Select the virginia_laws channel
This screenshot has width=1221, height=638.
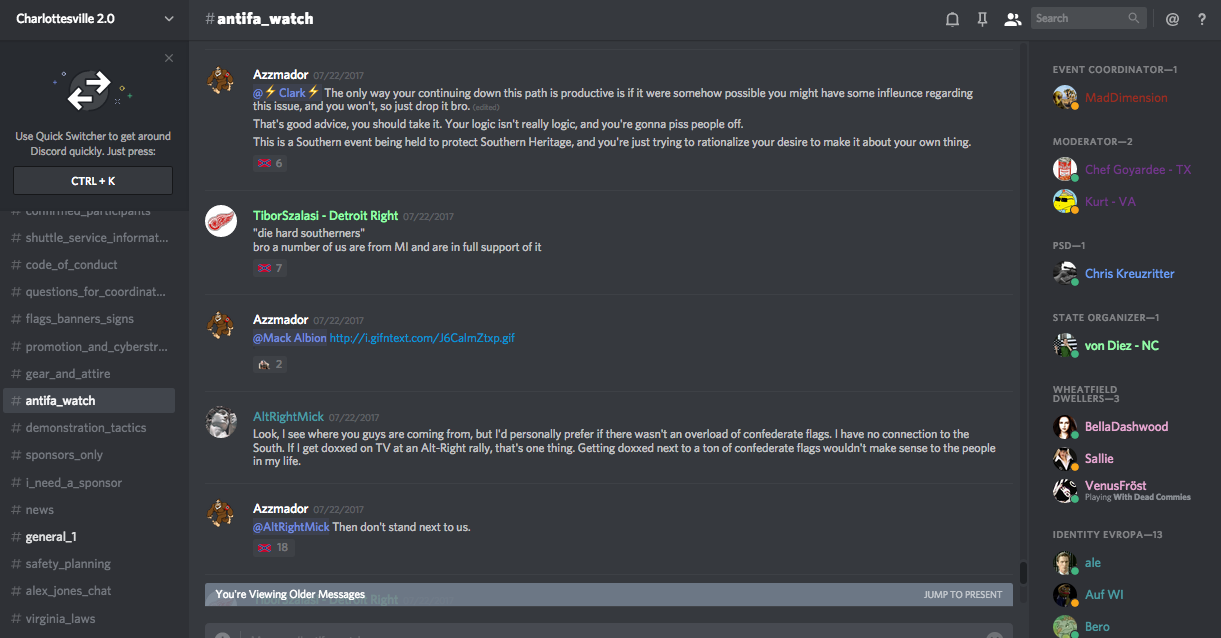tap(60, 618)
